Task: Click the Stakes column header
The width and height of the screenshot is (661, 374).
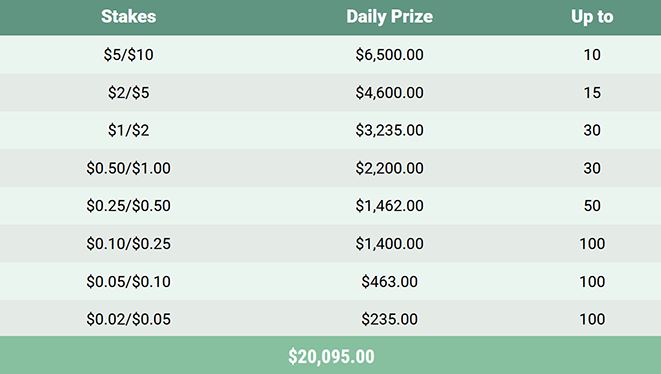Action: (x=129, y=16)
